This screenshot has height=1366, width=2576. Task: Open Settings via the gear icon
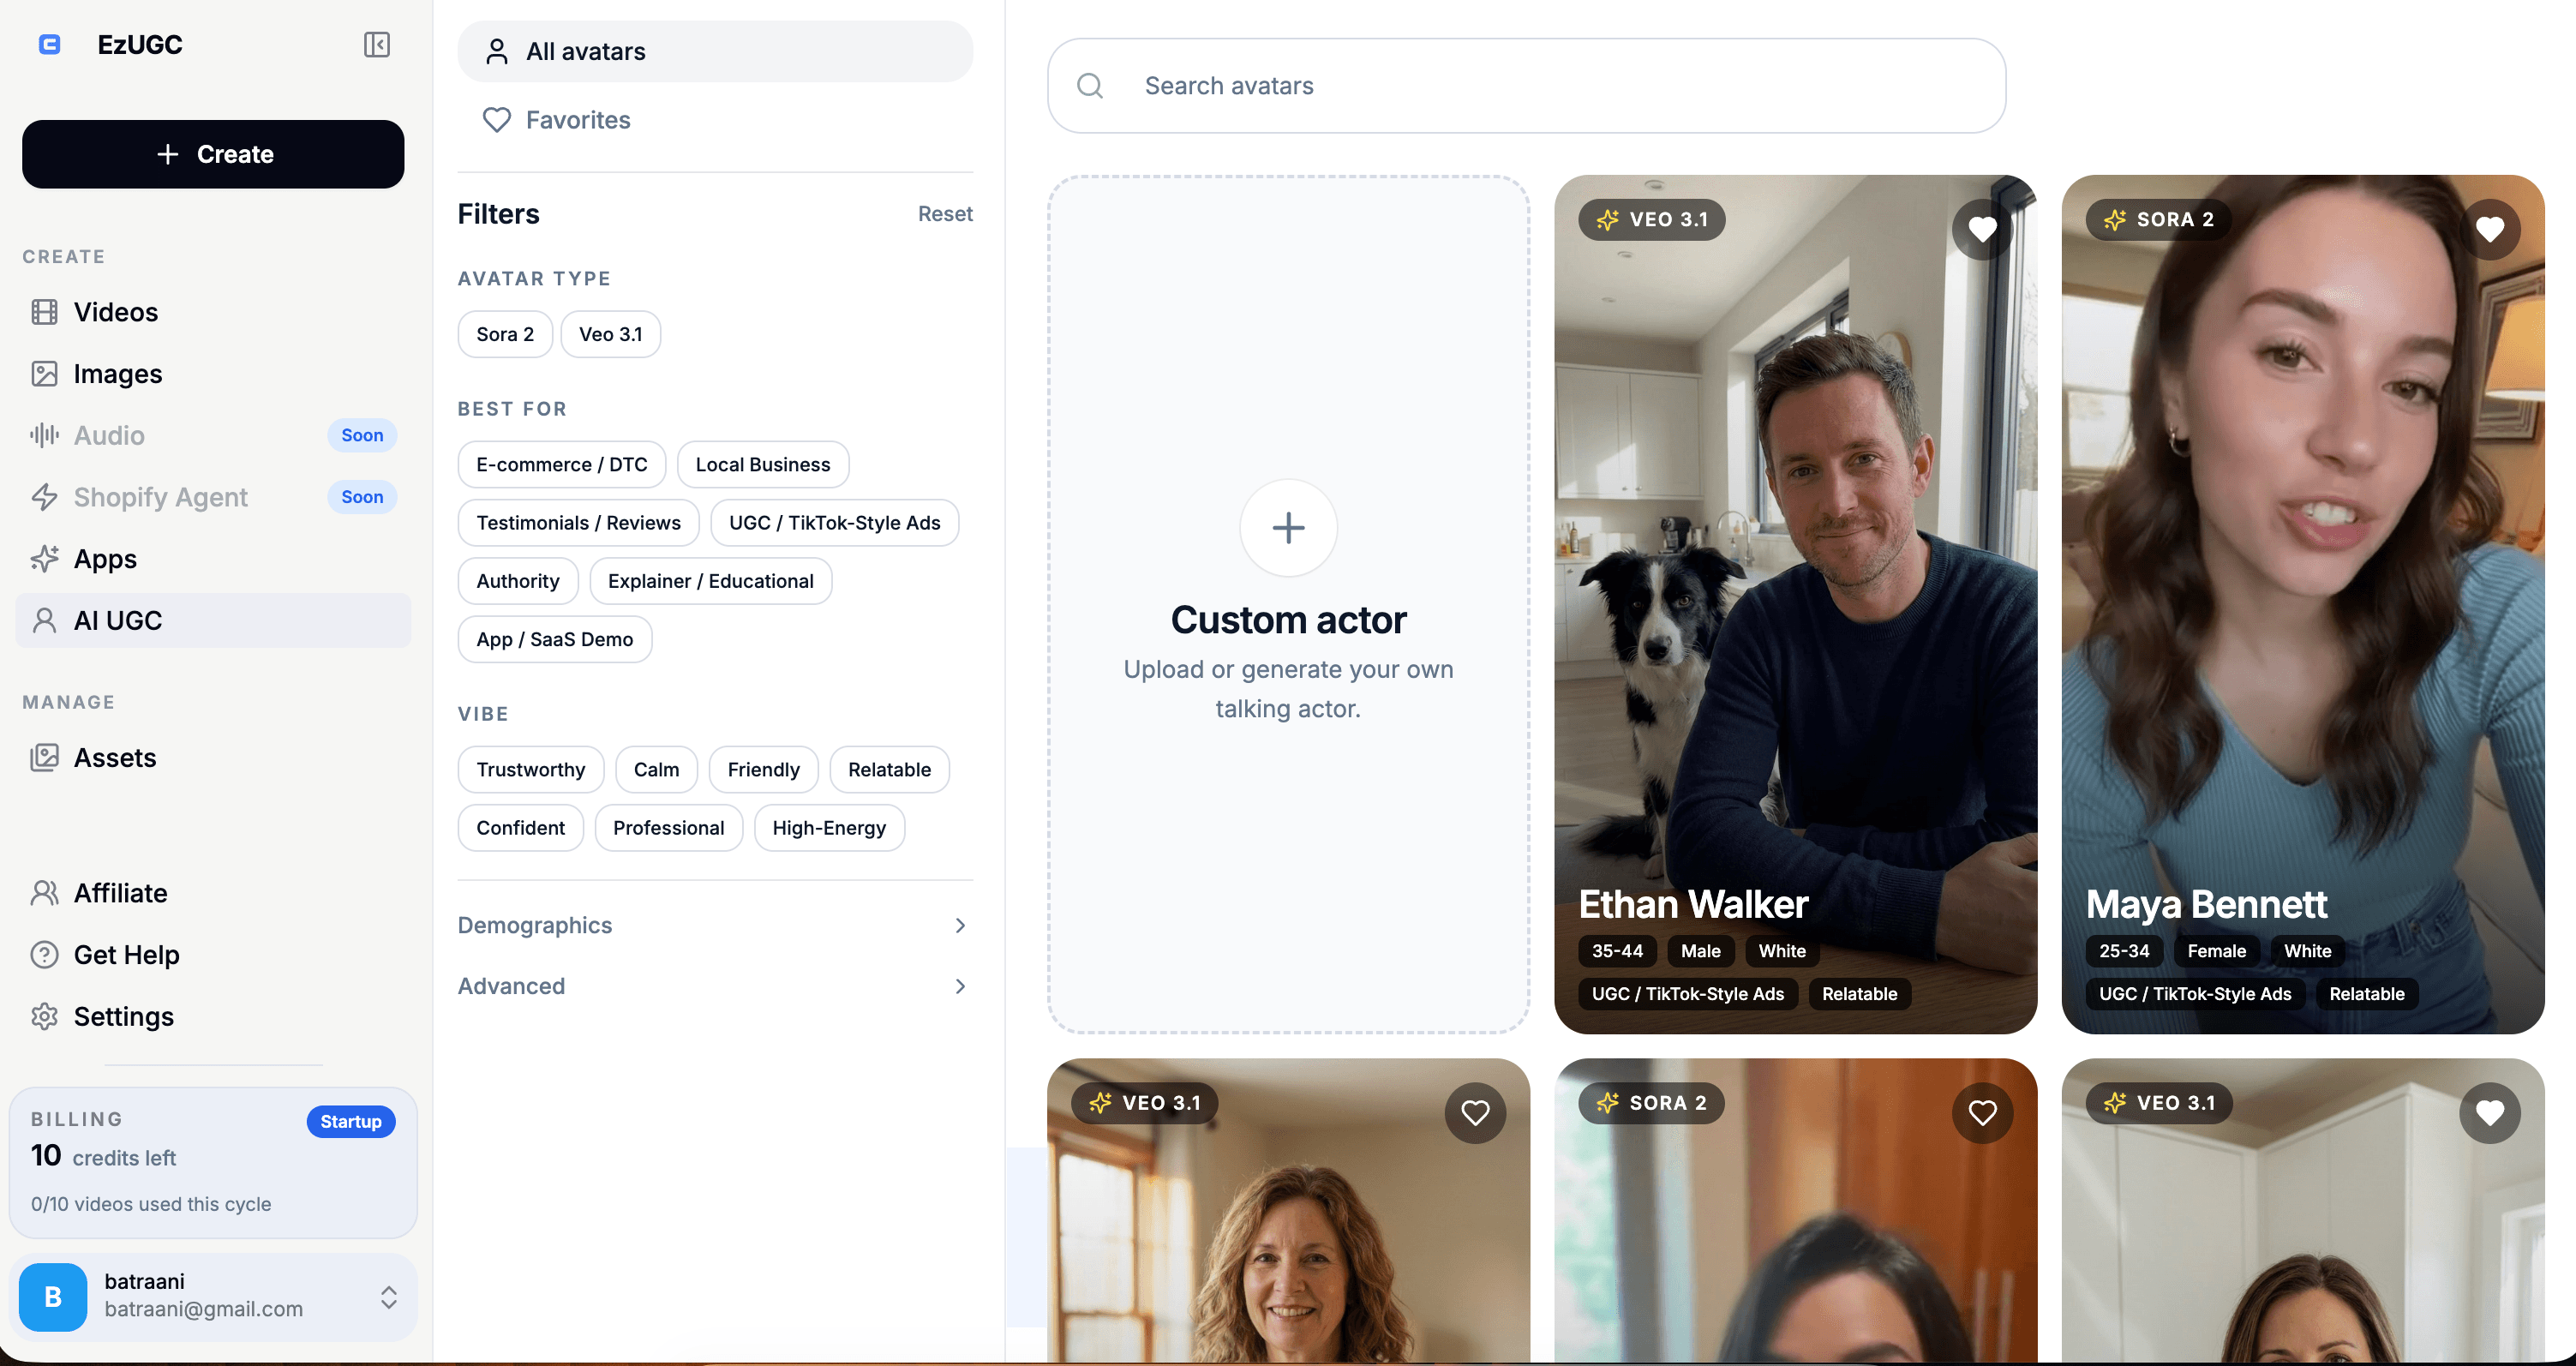(44, 1016)
